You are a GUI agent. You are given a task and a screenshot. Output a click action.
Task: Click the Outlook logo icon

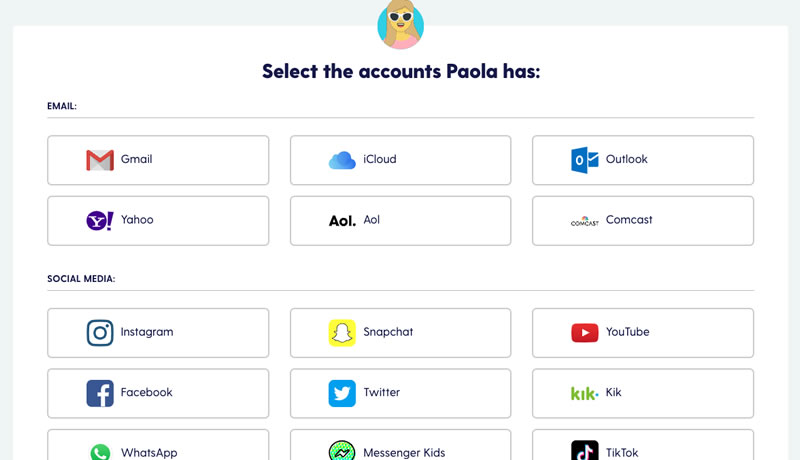tap(585, 160)
